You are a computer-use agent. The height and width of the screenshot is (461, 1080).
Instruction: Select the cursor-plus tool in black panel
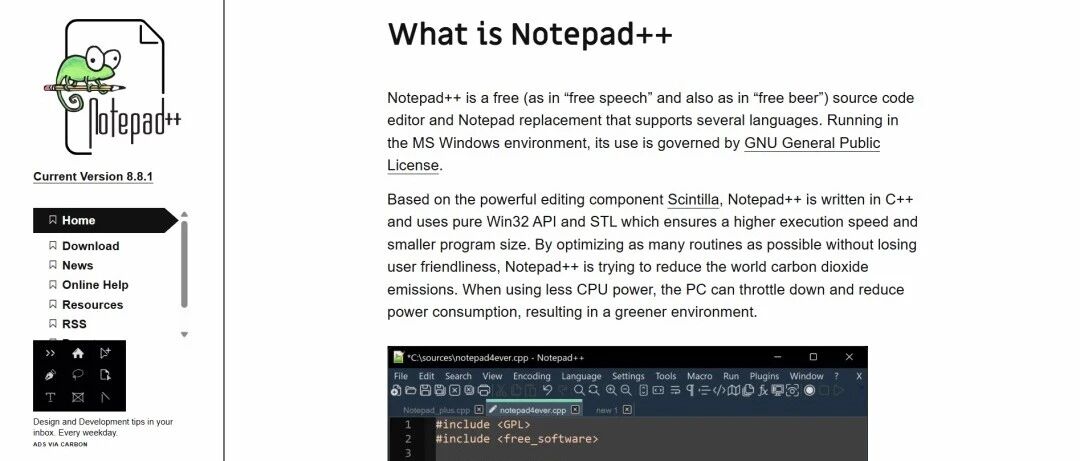(105, 353)
